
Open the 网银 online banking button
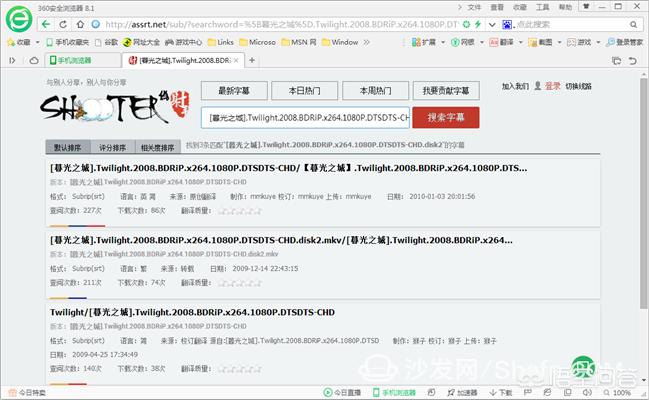click(463, 42)
